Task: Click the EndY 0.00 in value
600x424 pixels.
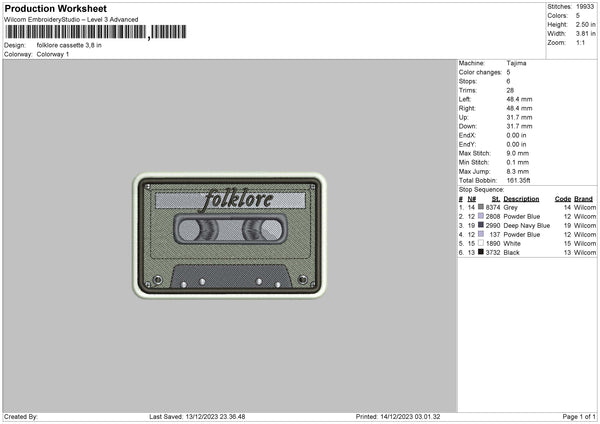Action: click(516, 145)
